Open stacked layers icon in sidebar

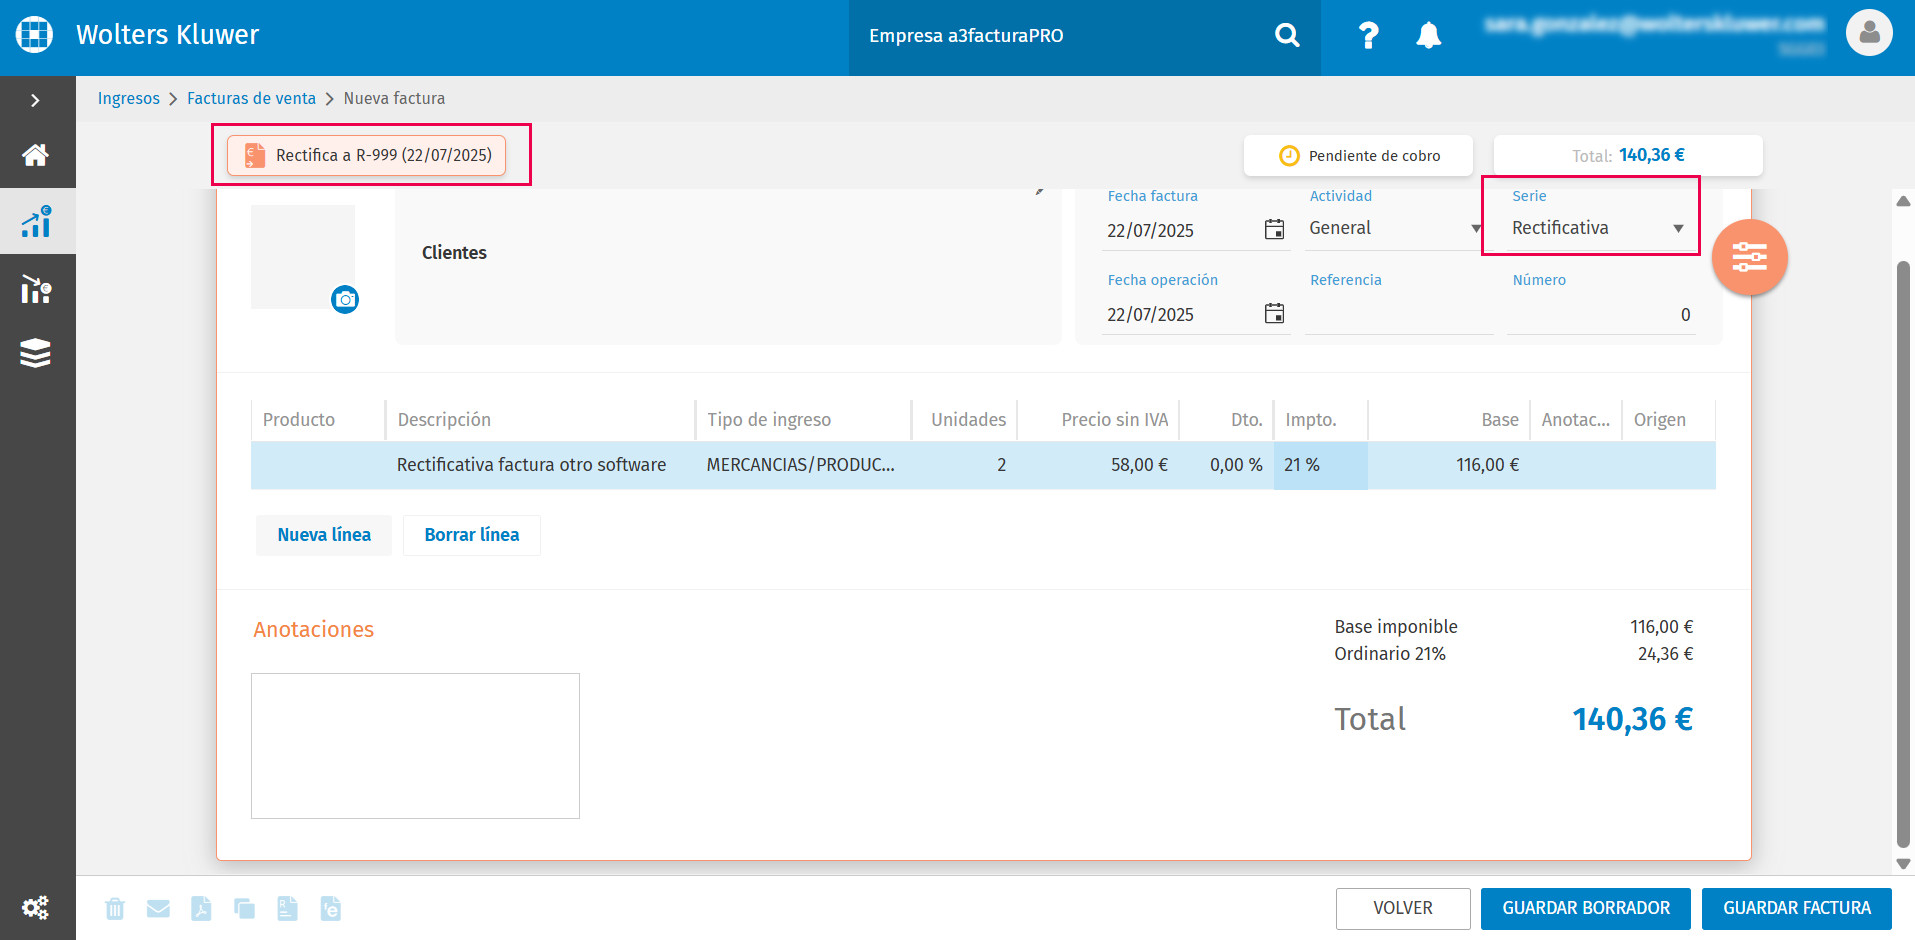36,353
